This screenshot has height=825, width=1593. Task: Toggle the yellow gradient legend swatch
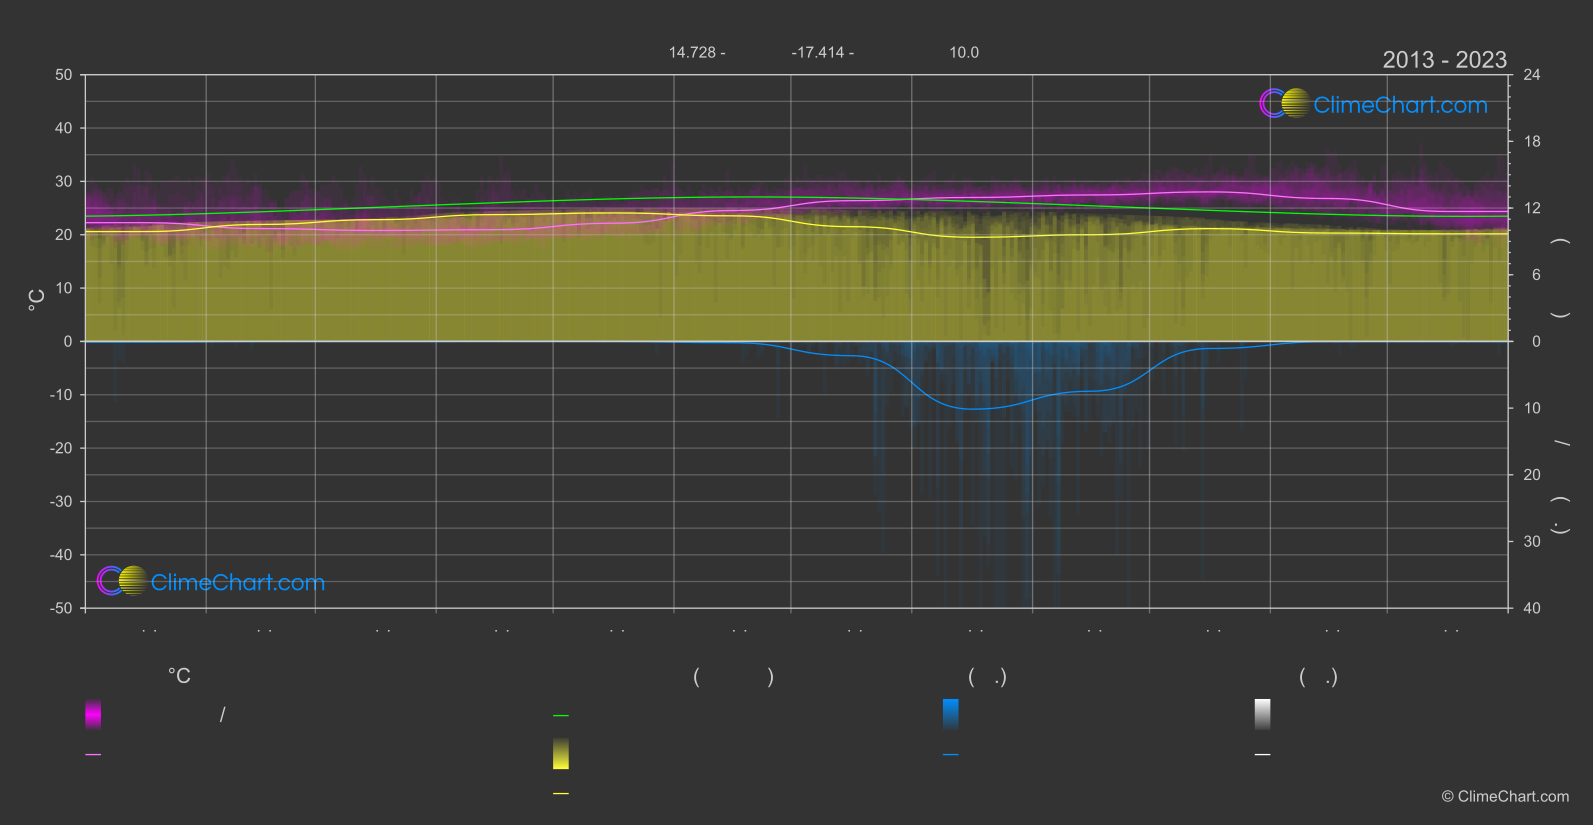[x=561, y=754]
